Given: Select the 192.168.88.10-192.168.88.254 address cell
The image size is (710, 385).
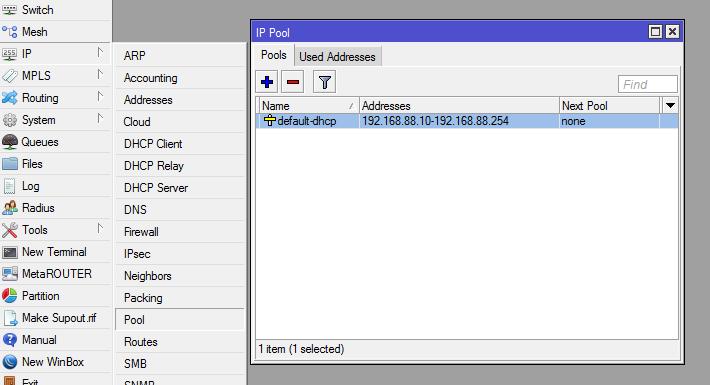Looking at the screenshot, I should (x=459, y=121).
